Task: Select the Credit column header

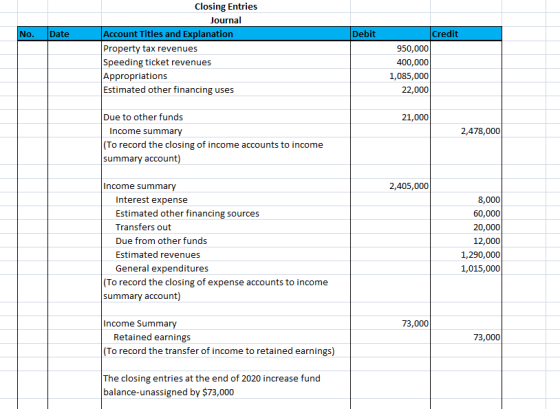Action: (x=466, y=34)
